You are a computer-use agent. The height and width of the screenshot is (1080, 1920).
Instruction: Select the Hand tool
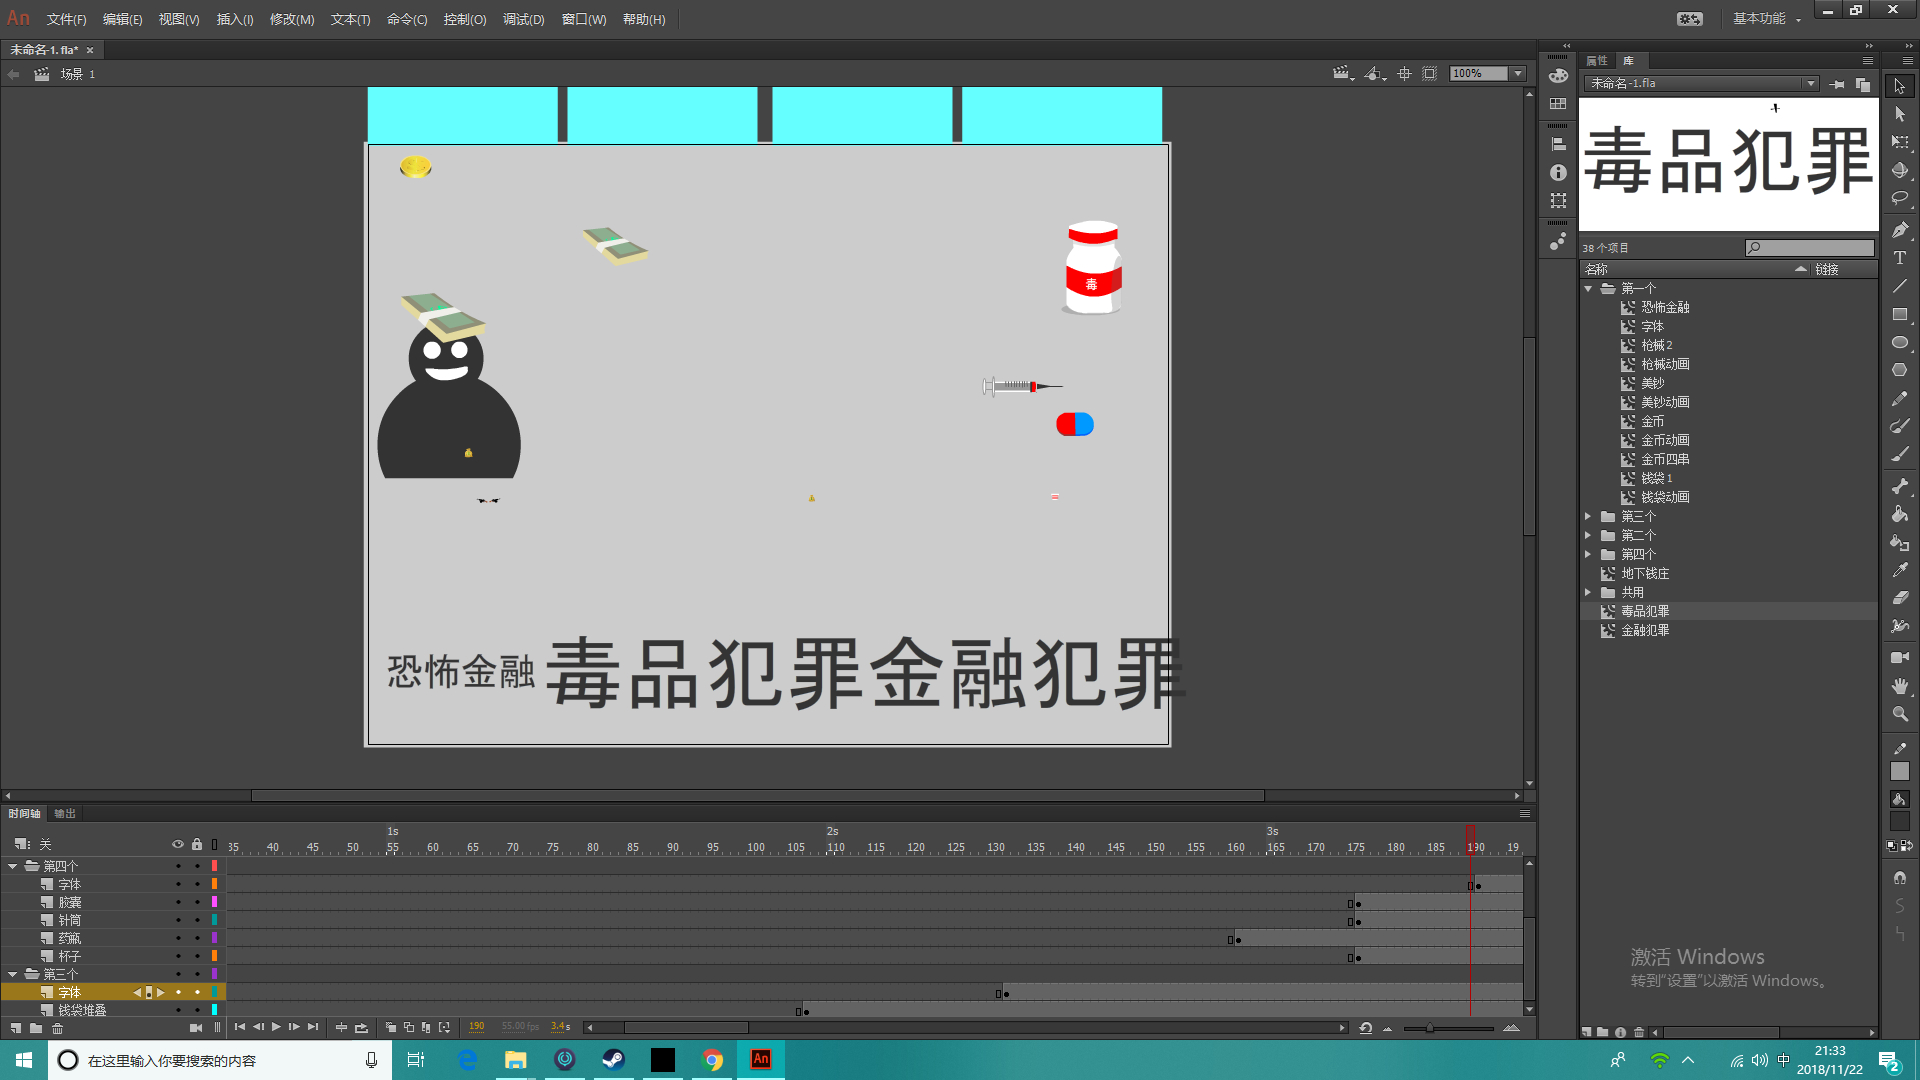click(1900, 686)
